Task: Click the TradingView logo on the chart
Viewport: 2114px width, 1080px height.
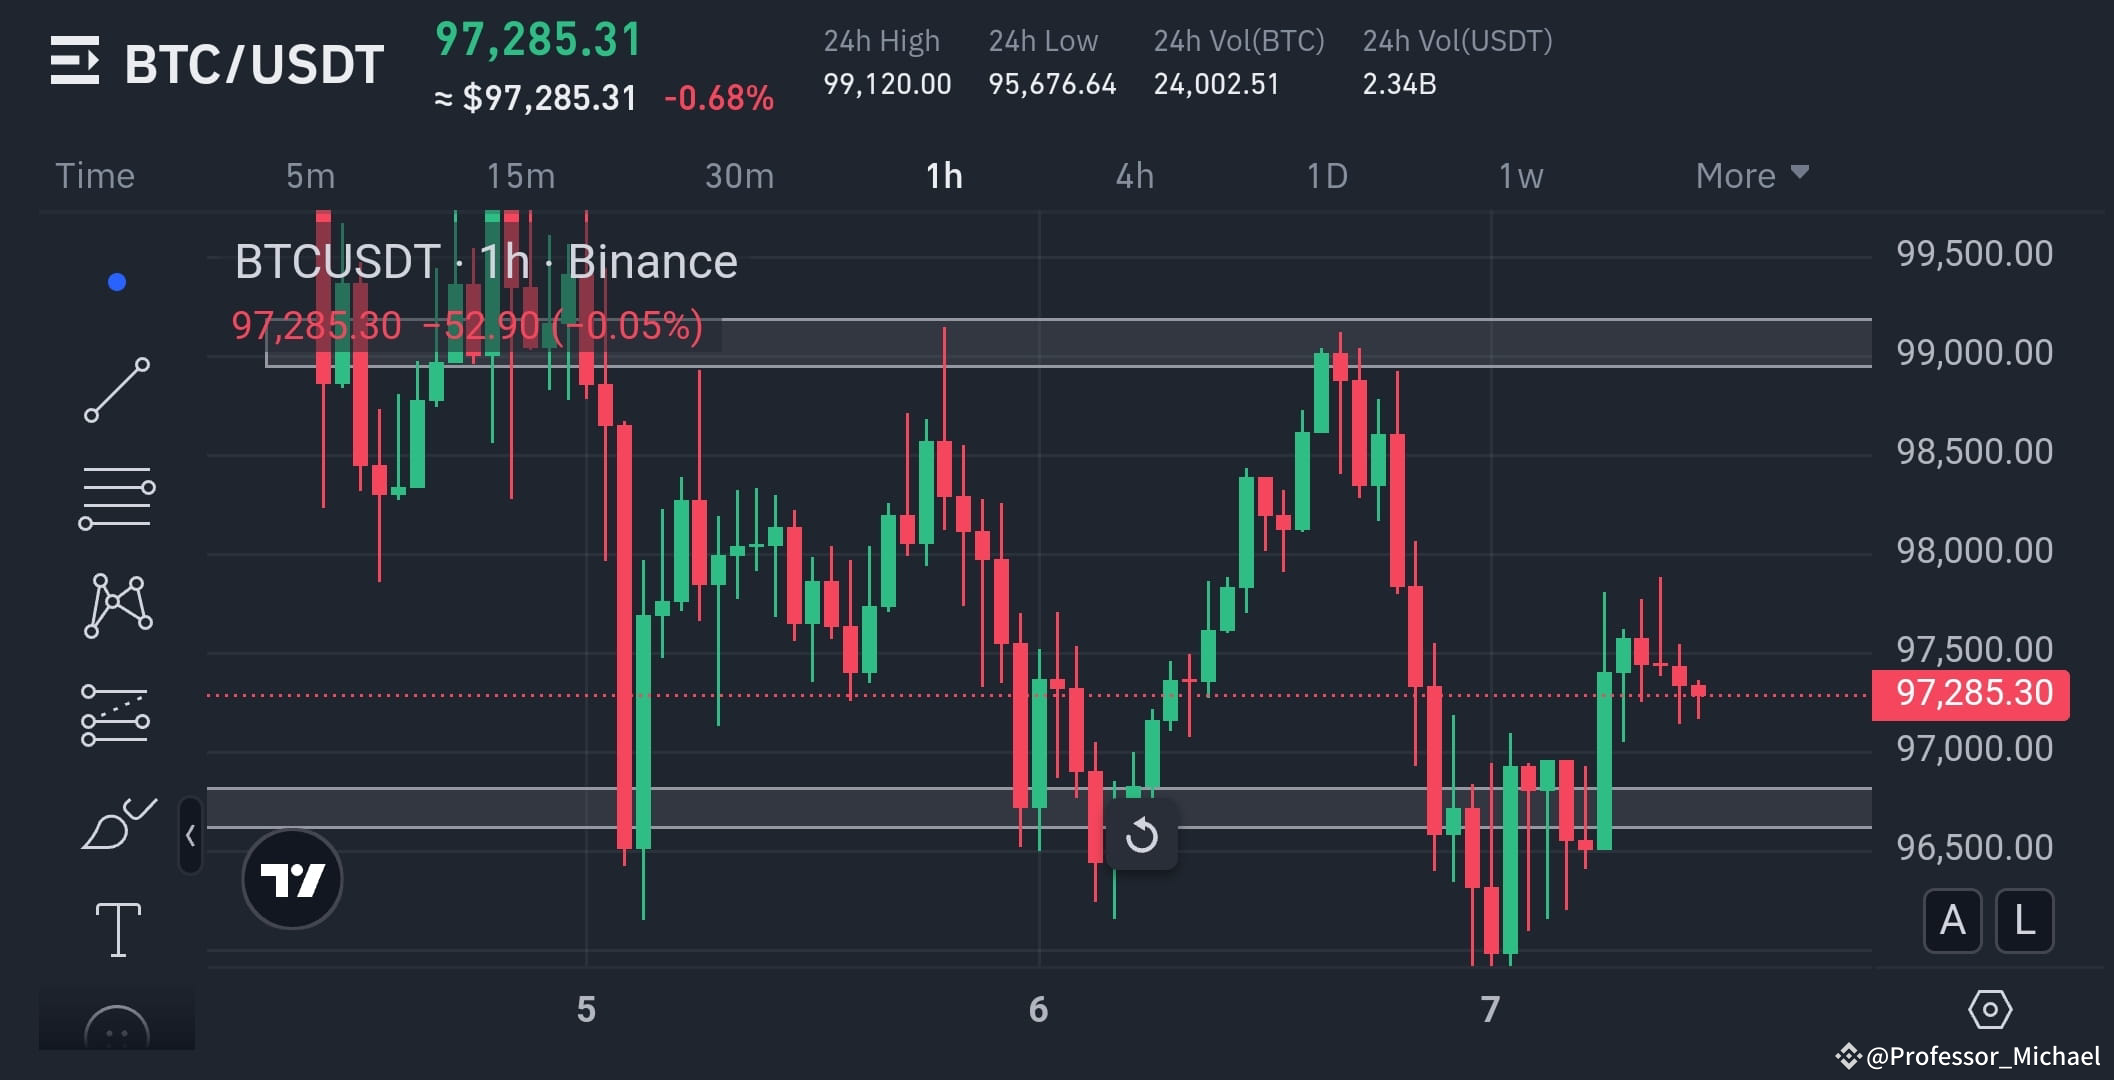Action: coord(292,878)
